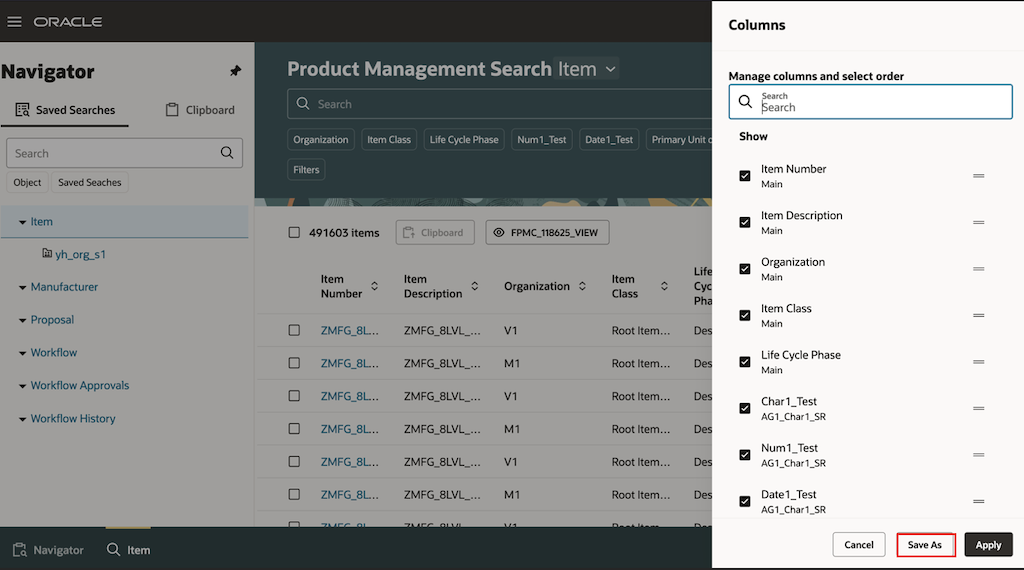Open first ZMFG_8L item number link
The width and height of the screenshot is (1024, 570).
(349, 330)
